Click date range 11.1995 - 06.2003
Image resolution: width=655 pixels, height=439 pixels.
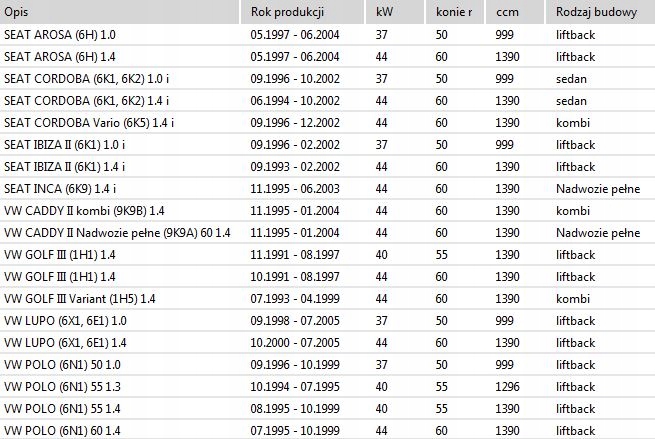[x=295, y=189]
